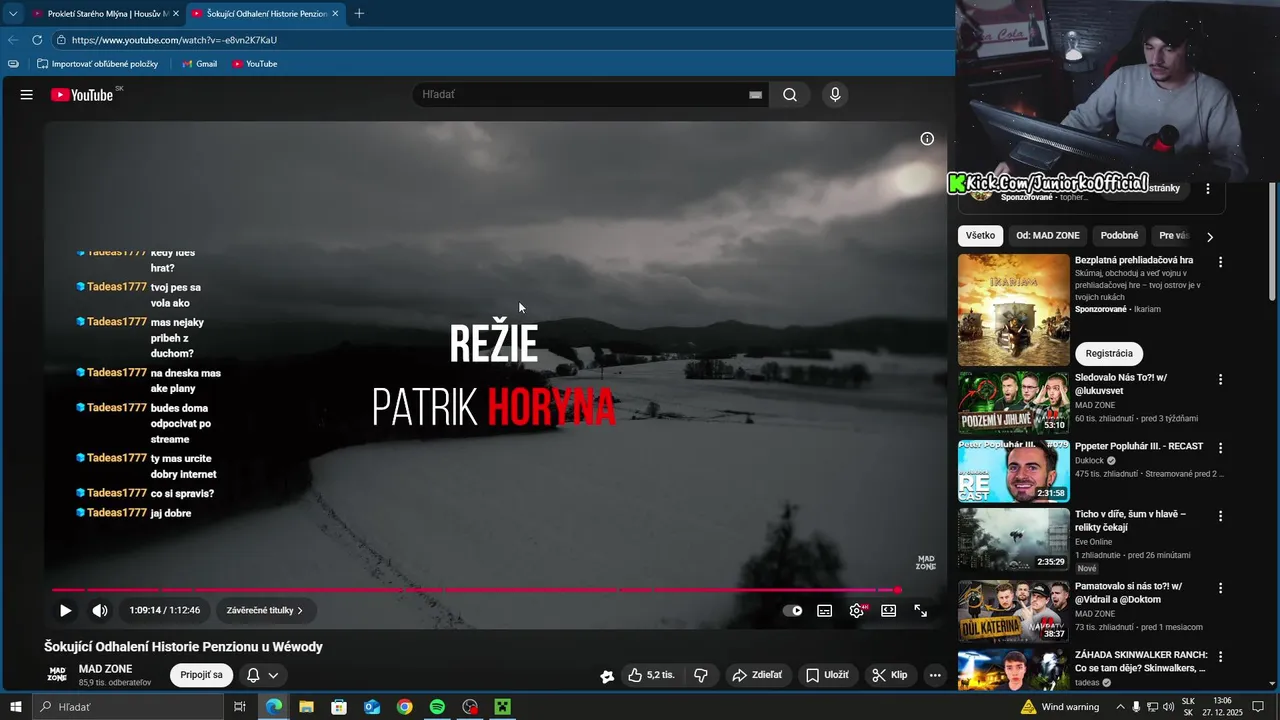Open options for Sledovalo Nás To video
This screenshot has width=1280, height=720.
pyautogui.click(x=1220, y=380)
